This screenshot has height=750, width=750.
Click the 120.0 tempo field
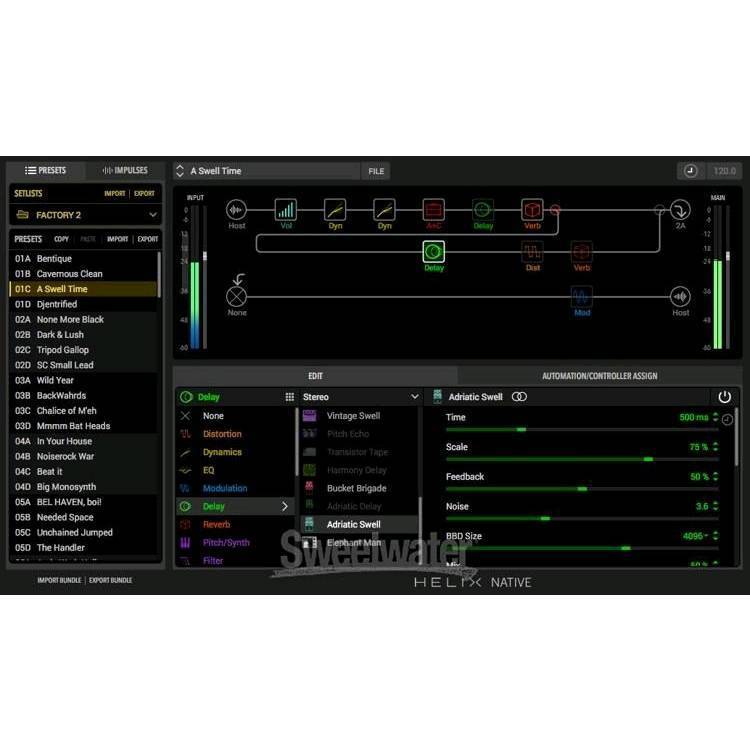(x=724, y=171)
